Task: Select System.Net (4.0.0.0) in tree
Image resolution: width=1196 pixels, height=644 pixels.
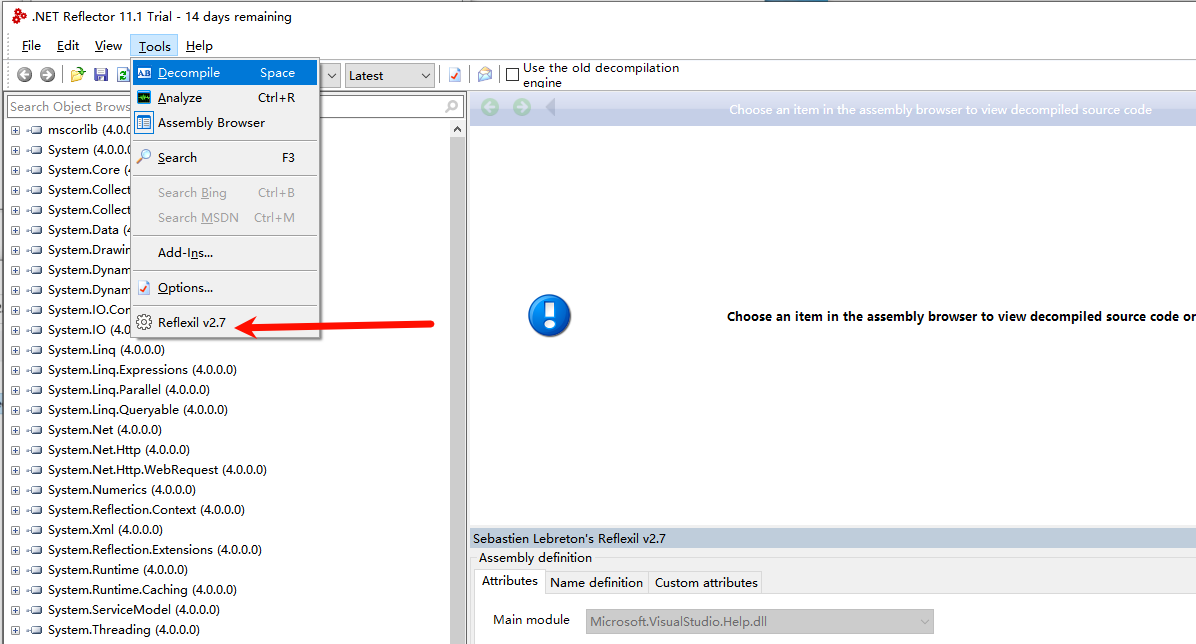Action: pyautogui.click(x=104, y=430)
